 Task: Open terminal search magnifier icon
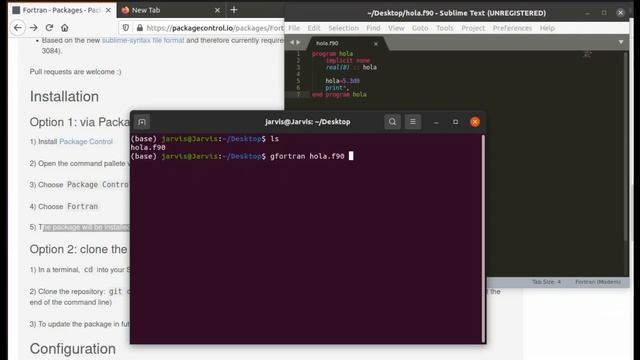[x=392, y=122]
